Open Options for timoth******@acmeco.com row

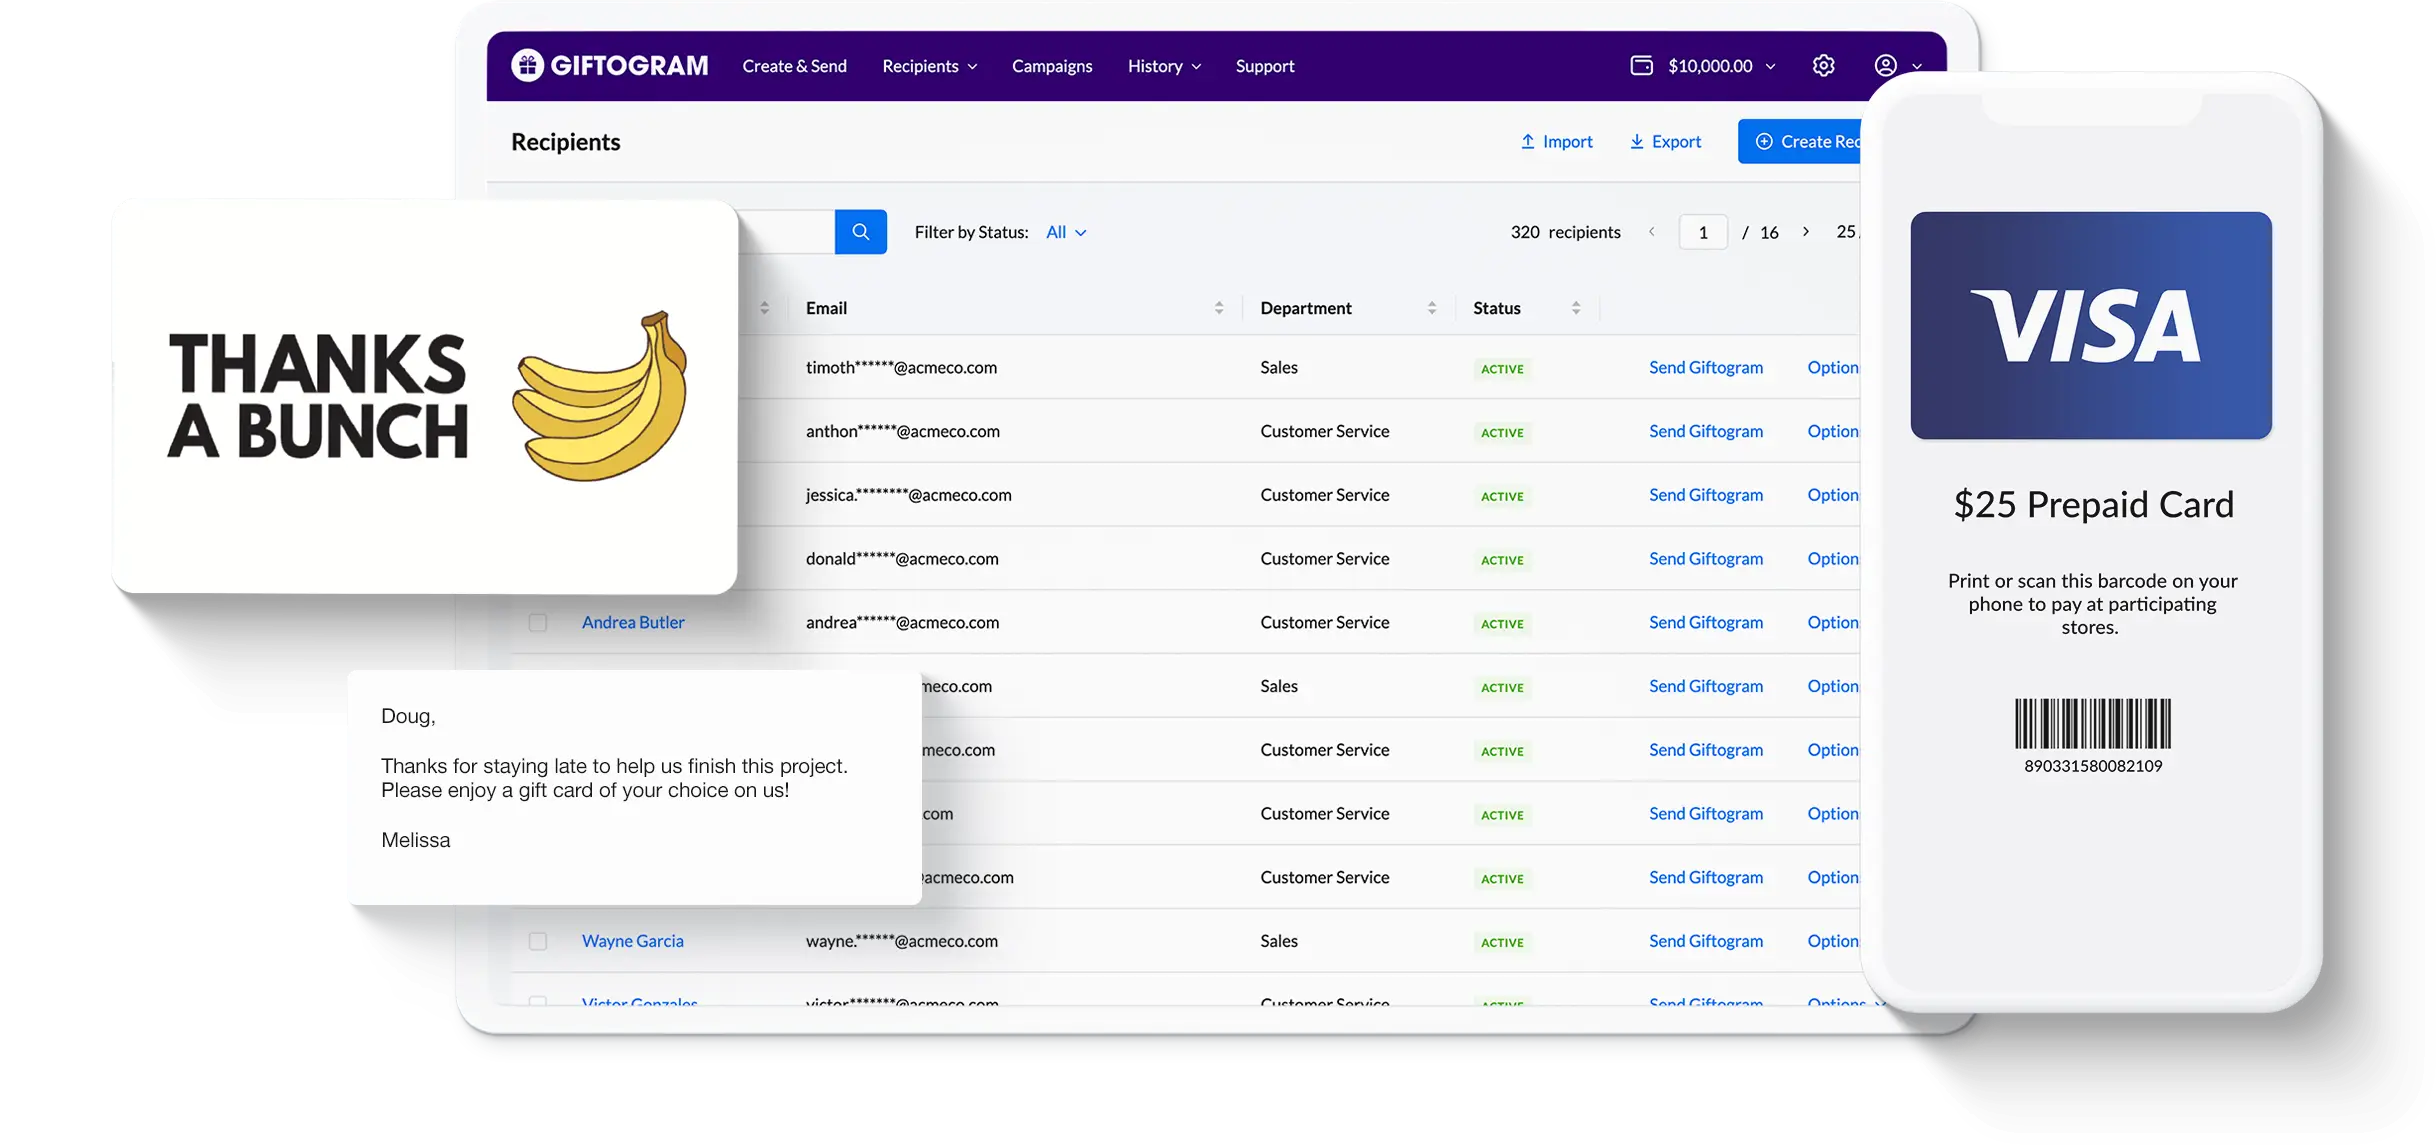(x=1832, y=367)
